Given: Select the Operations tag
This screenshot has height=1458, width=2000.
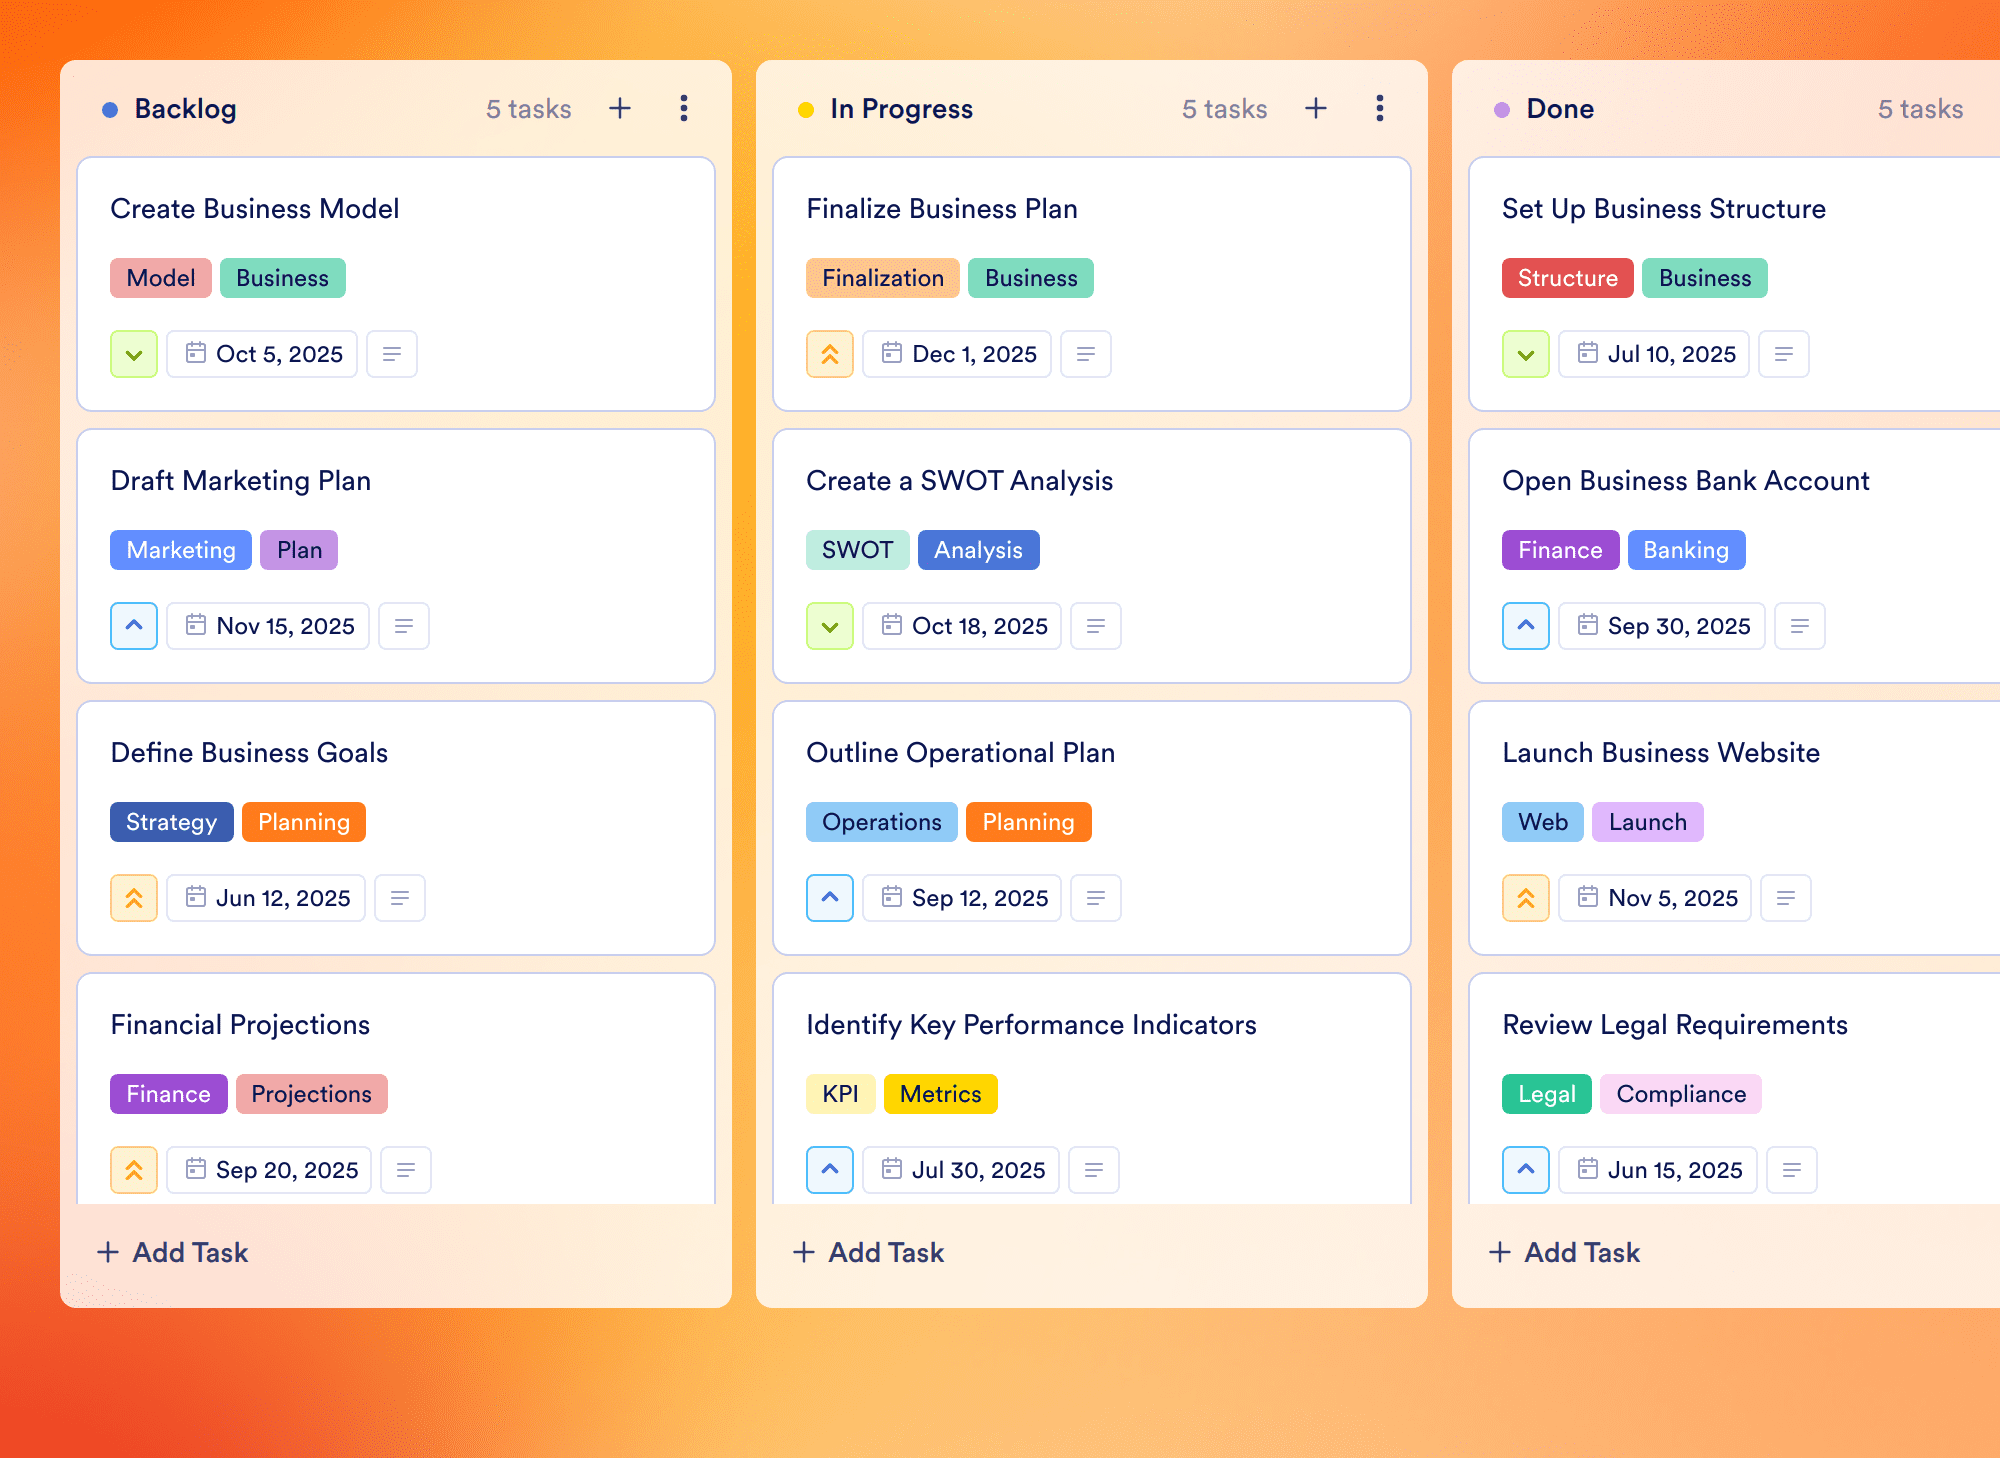Looking at the screenshot, I should (882, 822).
